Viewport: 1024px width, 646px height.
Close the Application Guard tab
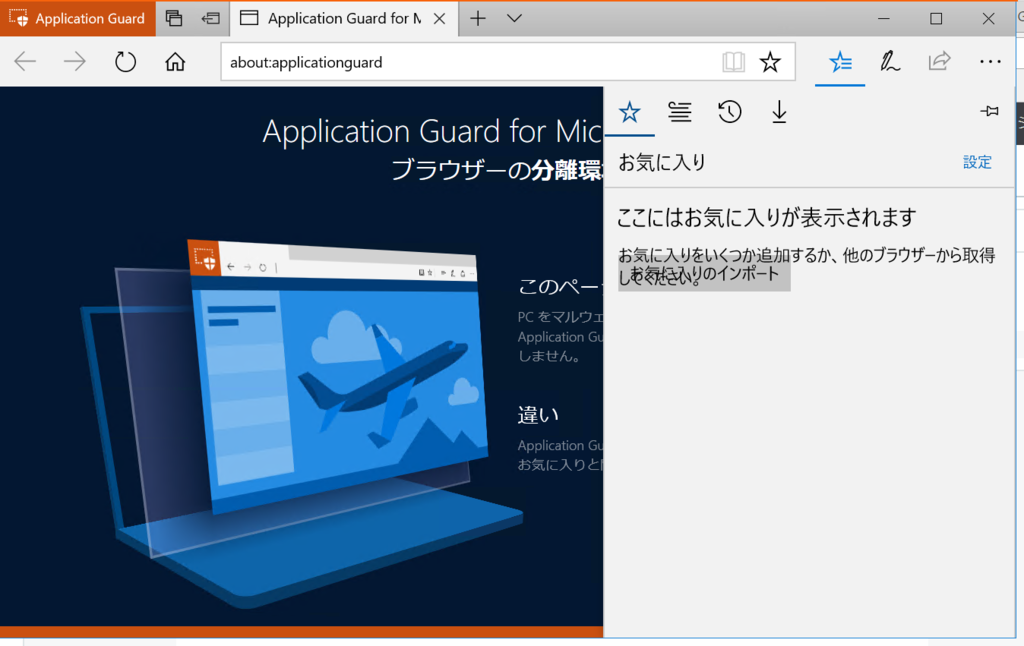click(x=440, y=18)
